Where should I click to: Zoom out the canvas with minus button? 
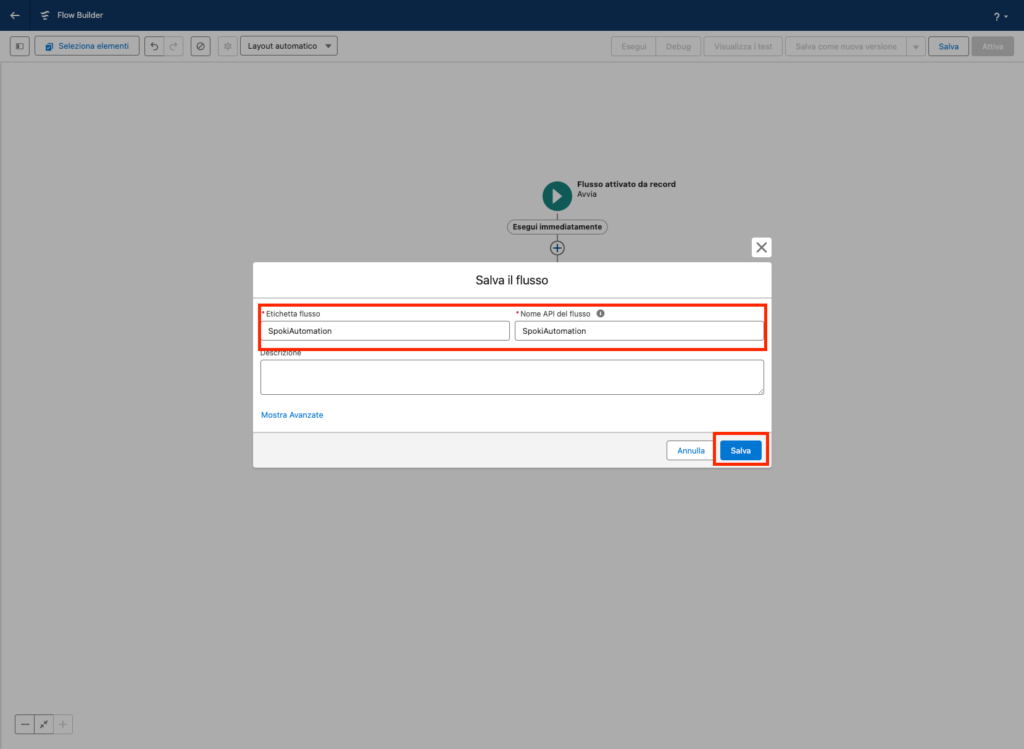pos(25,724)
